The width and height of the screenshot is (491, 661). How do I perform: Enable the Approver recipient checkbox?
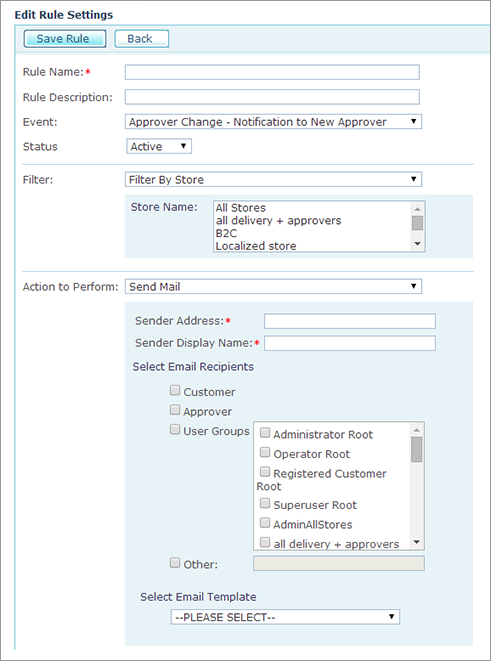(175, 410)
